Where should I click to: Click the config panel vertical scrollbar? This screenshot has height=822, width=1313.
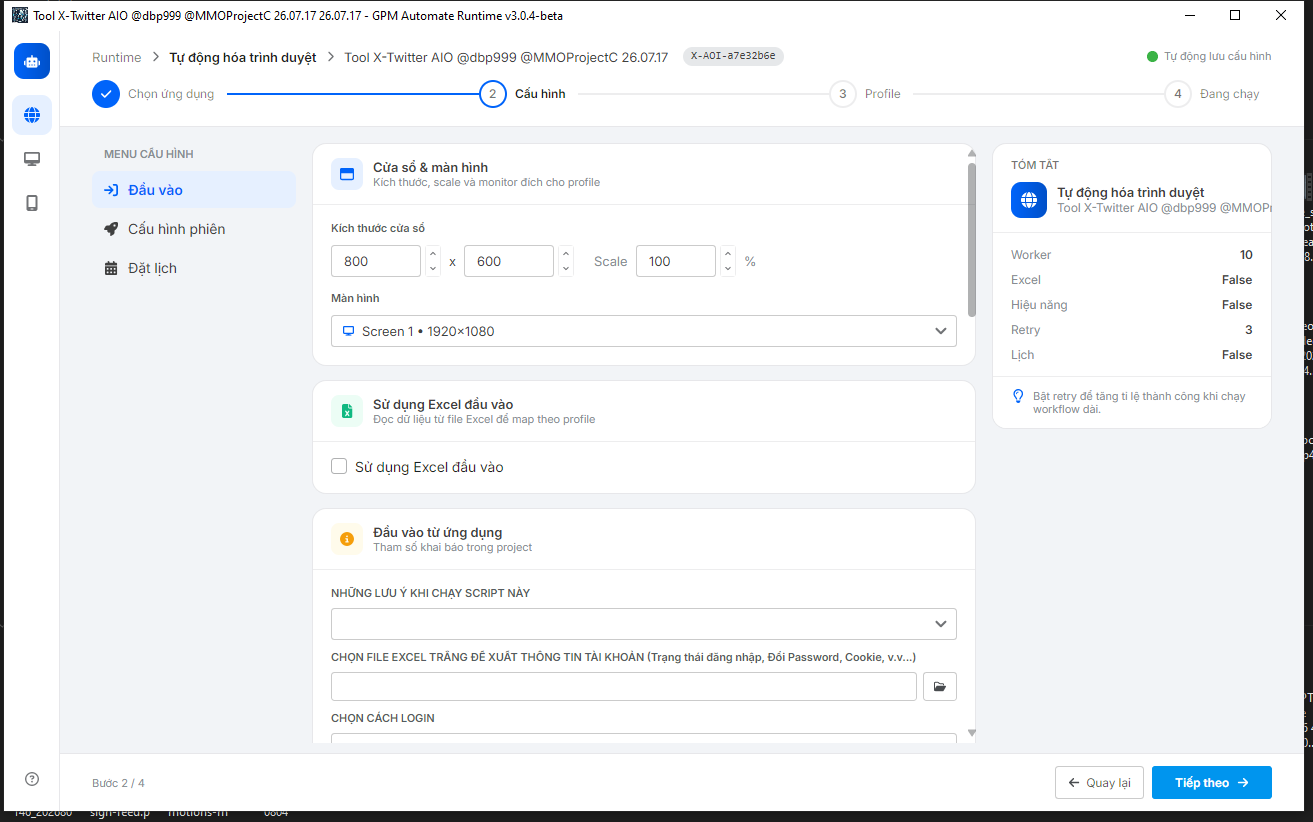[x=972, y=240]
